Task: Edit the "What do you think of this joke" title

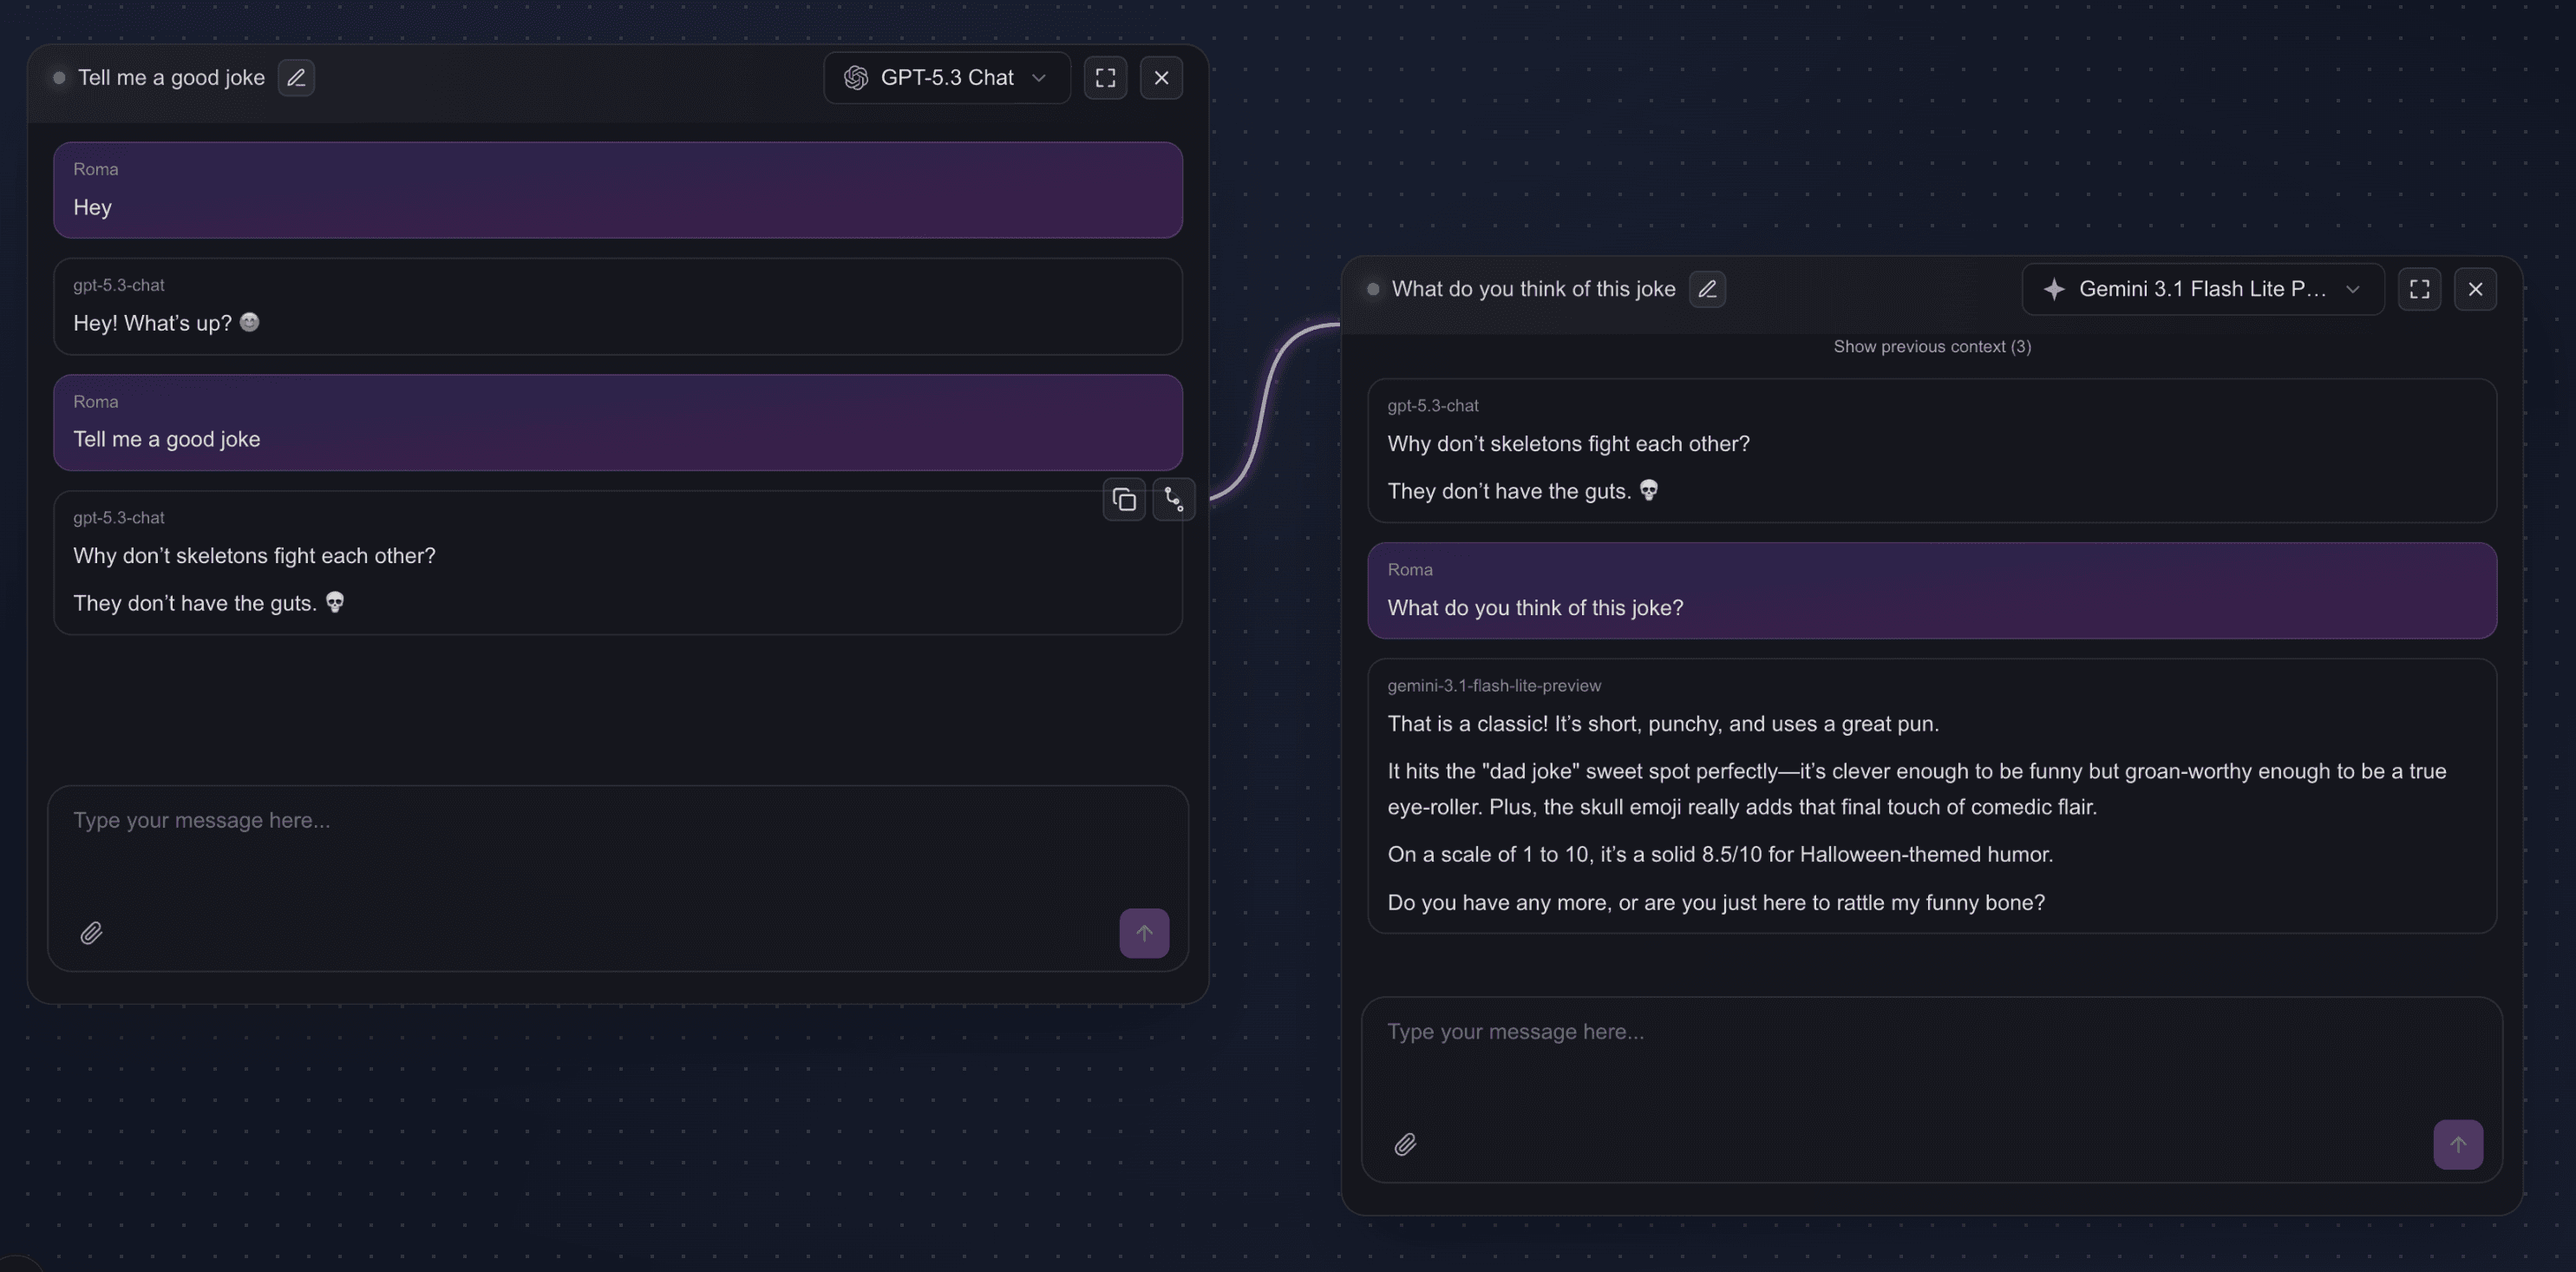Action: (x=1708, y=289)
